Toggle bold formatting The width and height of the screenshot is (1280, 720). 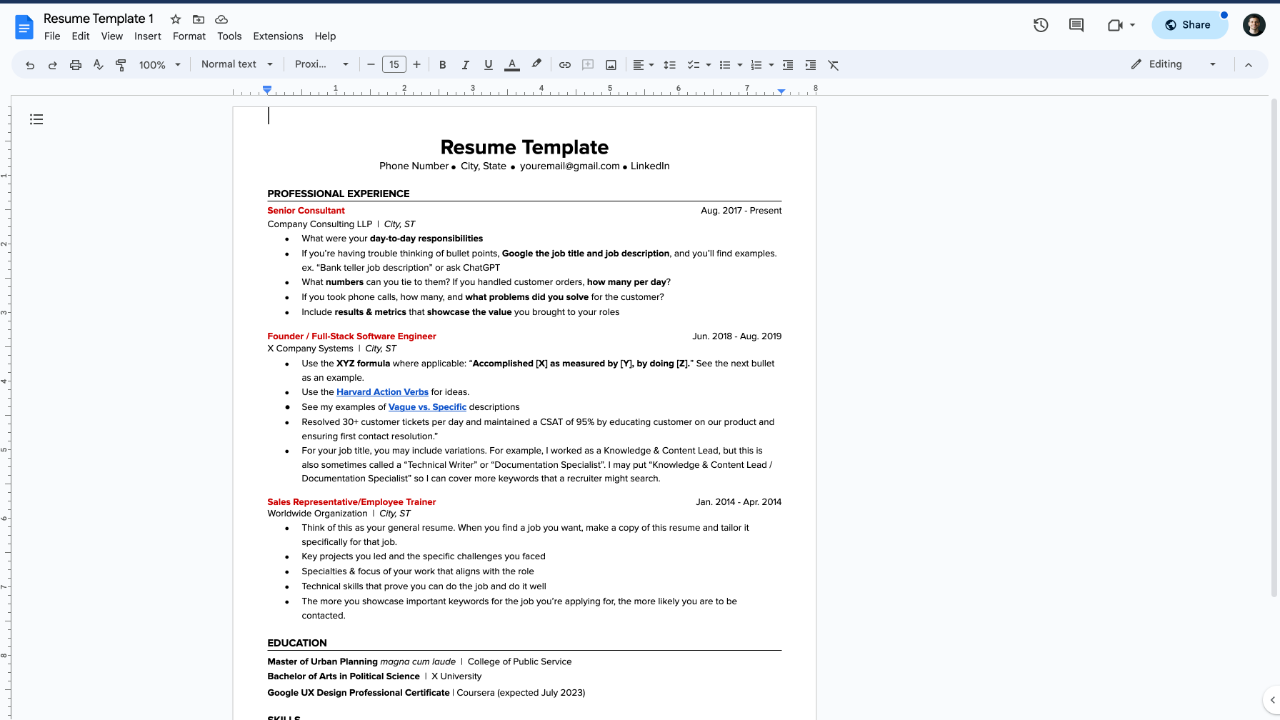click(442, 64)
